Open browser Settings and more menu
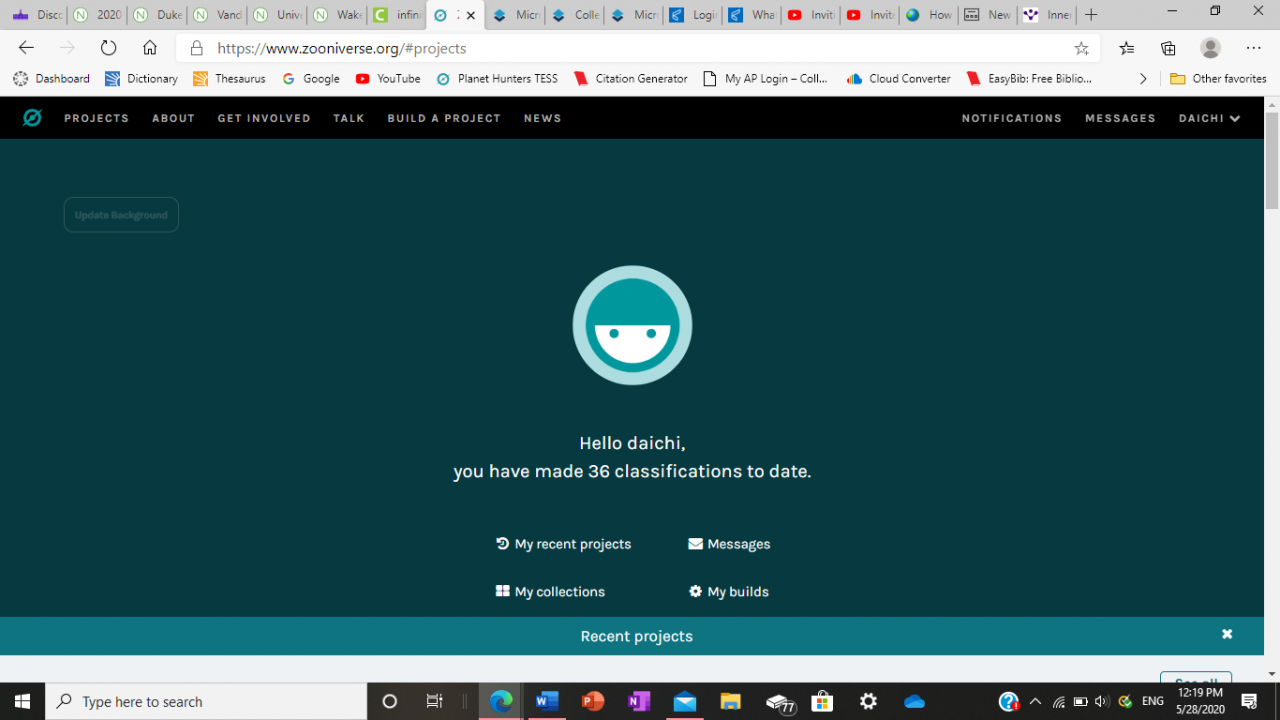This screenshot has height=720, width=1280. click(1254, 48)
